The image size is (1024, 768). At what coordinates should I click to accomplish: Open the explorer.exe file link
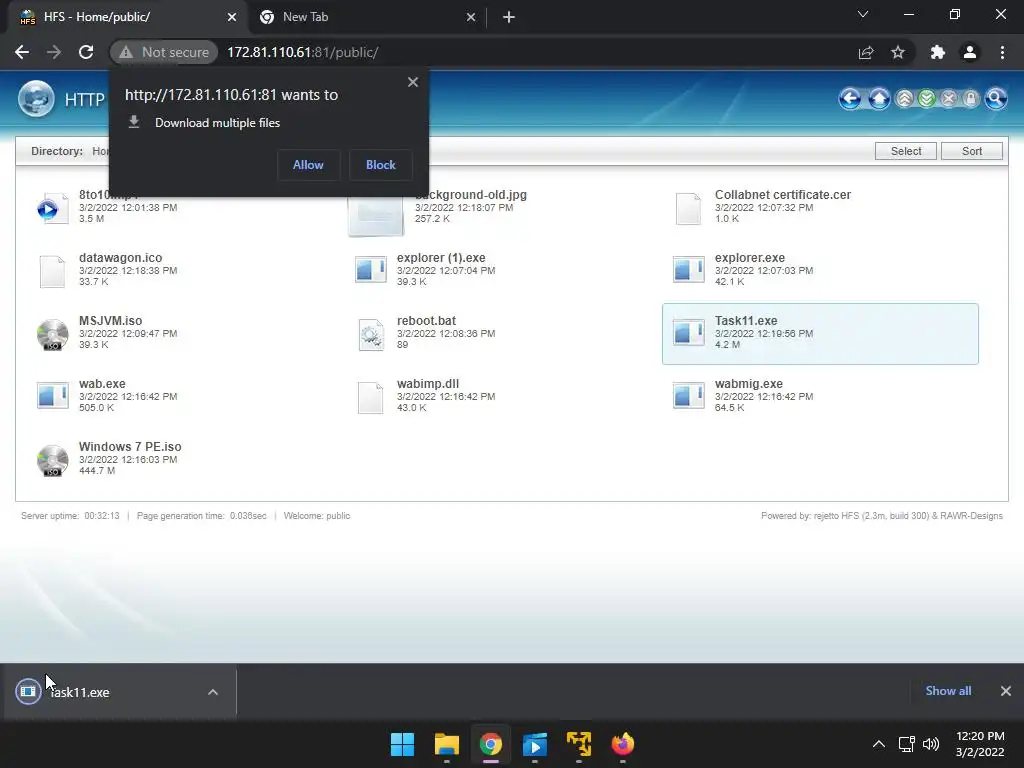click(x=750, y=258)
